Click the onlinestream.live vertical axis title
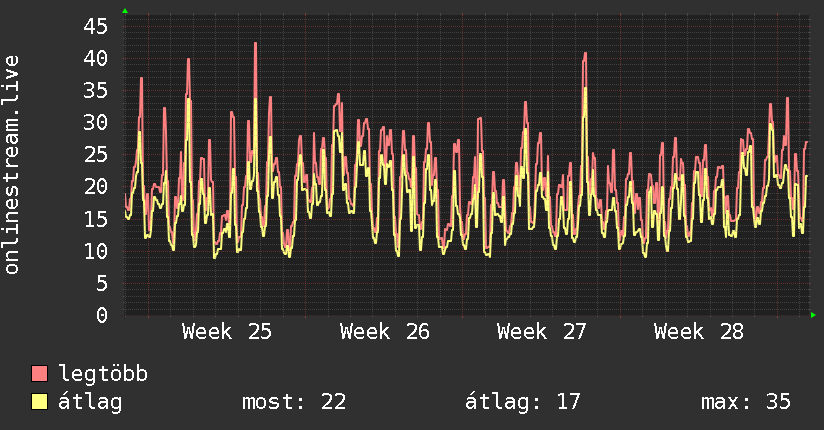 point(12,165)
